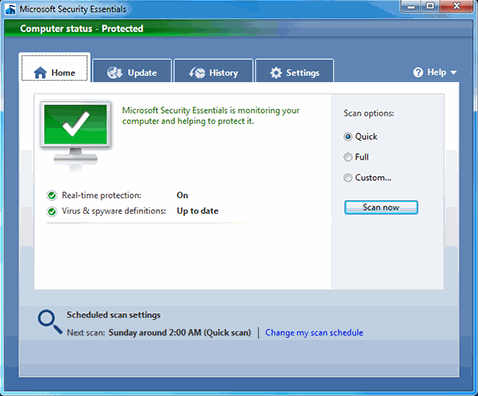Screen dimensions: 478x396
Task: Close the Security Essentials window
Action: 457,6
